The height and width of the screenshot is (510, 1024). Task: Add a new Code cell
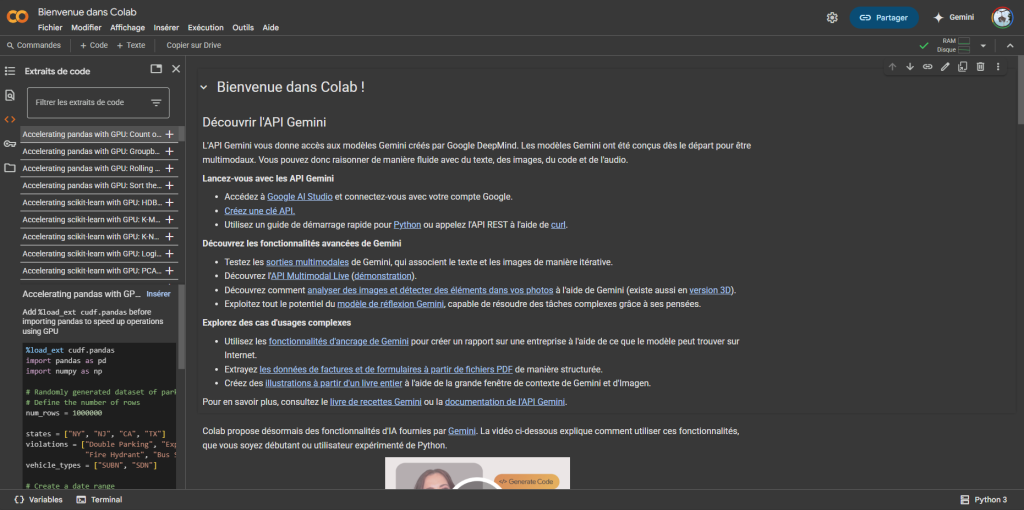(x=93, y=45)
